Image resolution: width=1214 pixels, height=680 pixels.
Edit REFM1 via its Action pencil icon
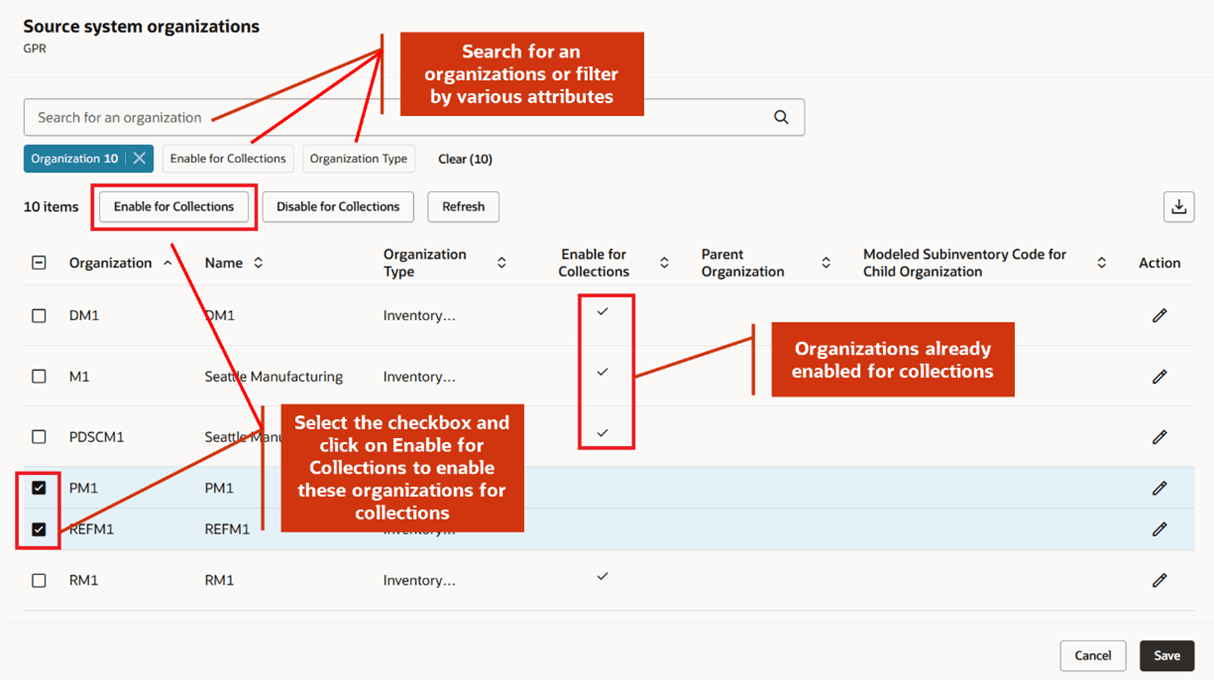click(x=1159, y=528)
